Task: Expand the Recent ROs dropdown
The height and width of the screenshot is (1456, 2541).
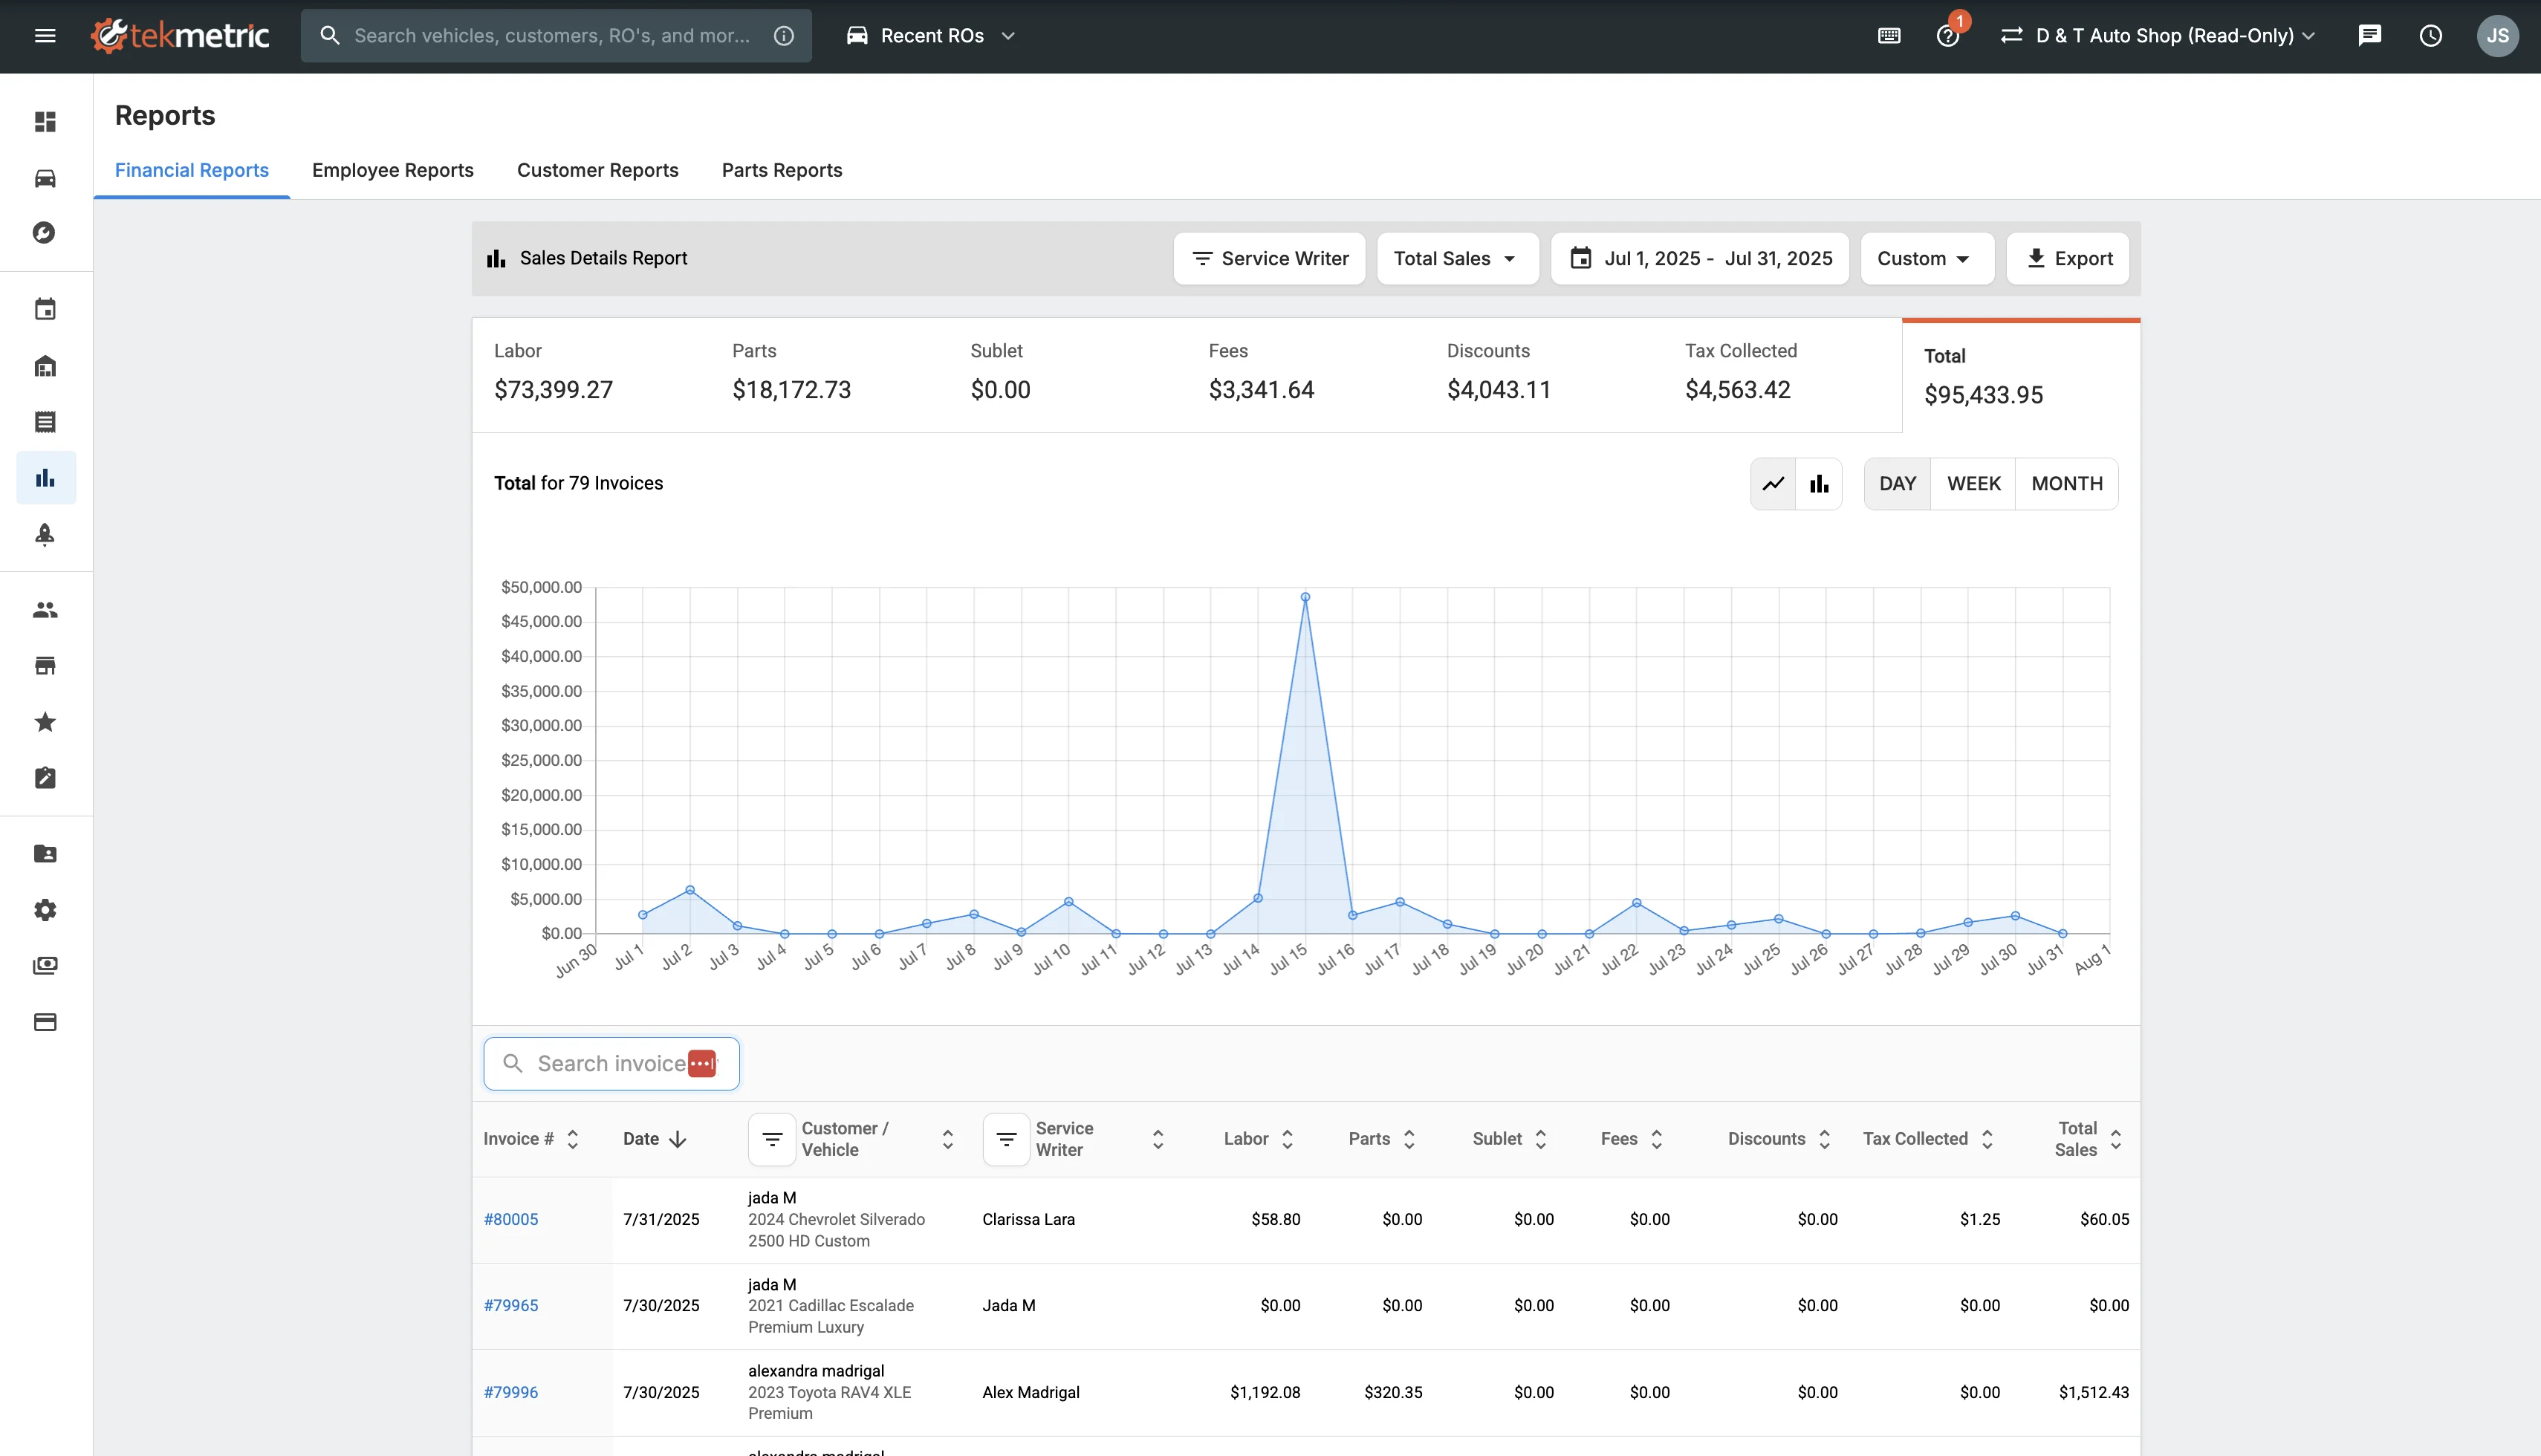Action: point(931,36)
